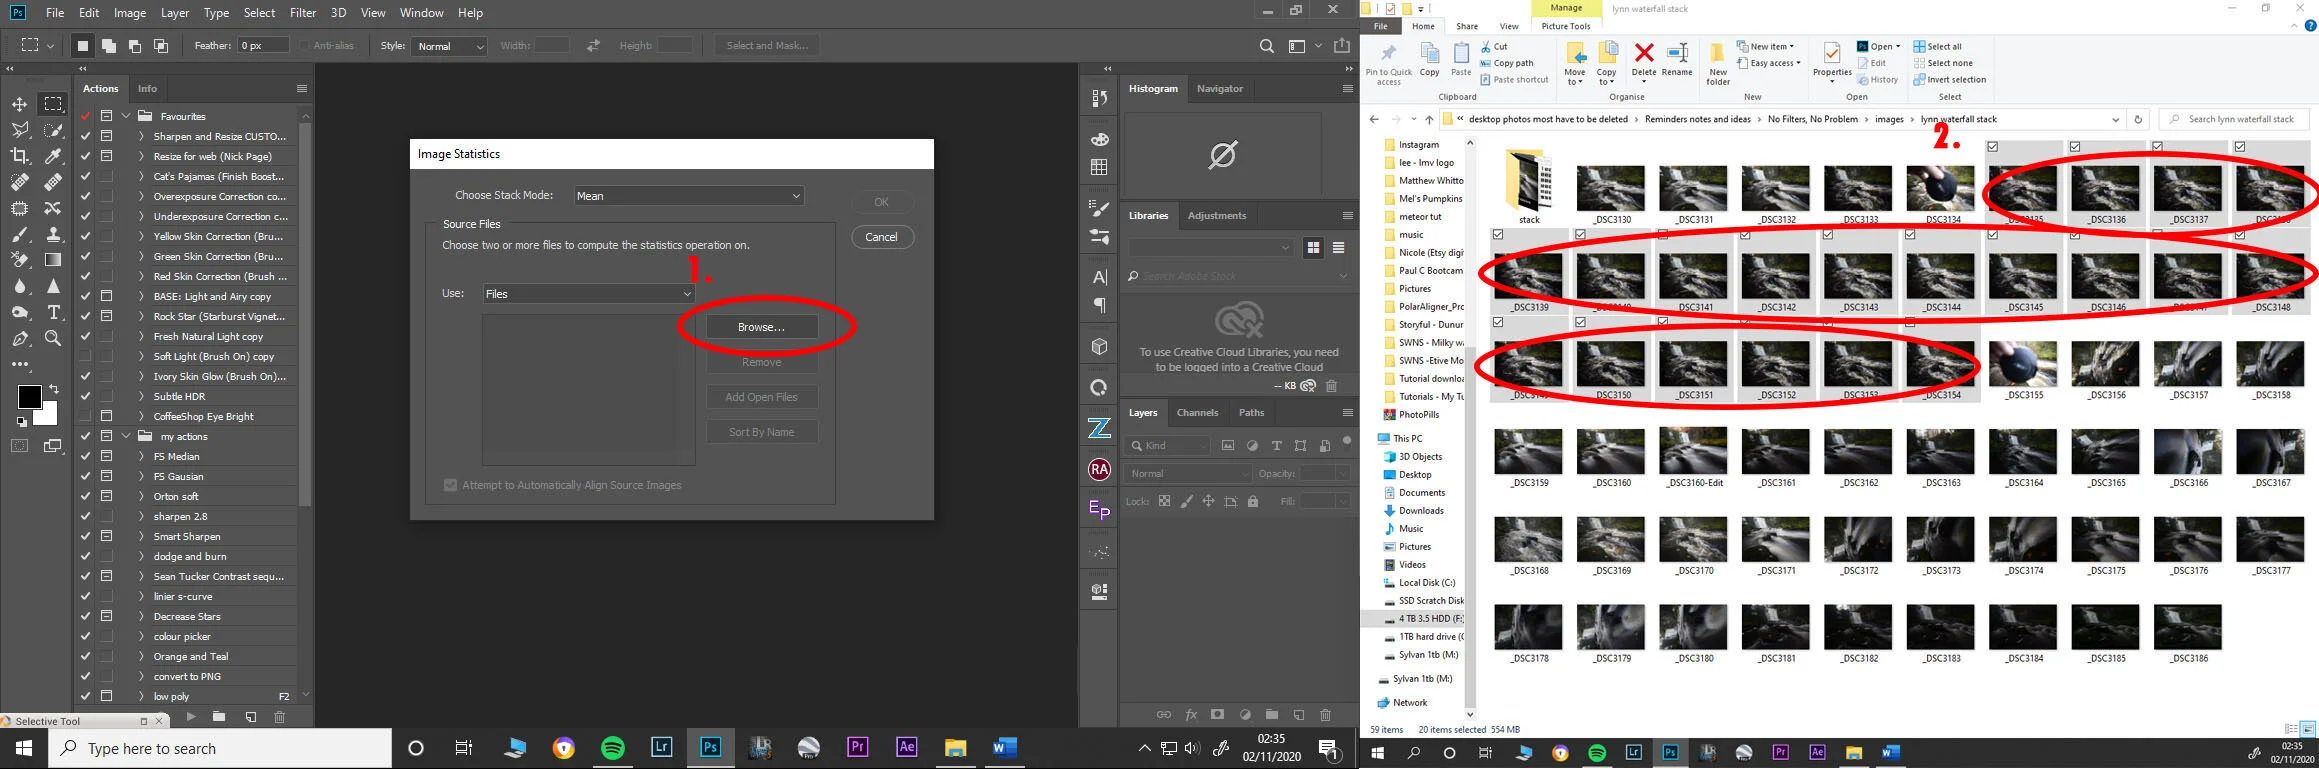2319x769 pixels.
Task: Select the Clone Stamp tool
Action: [x=53, y=234]
